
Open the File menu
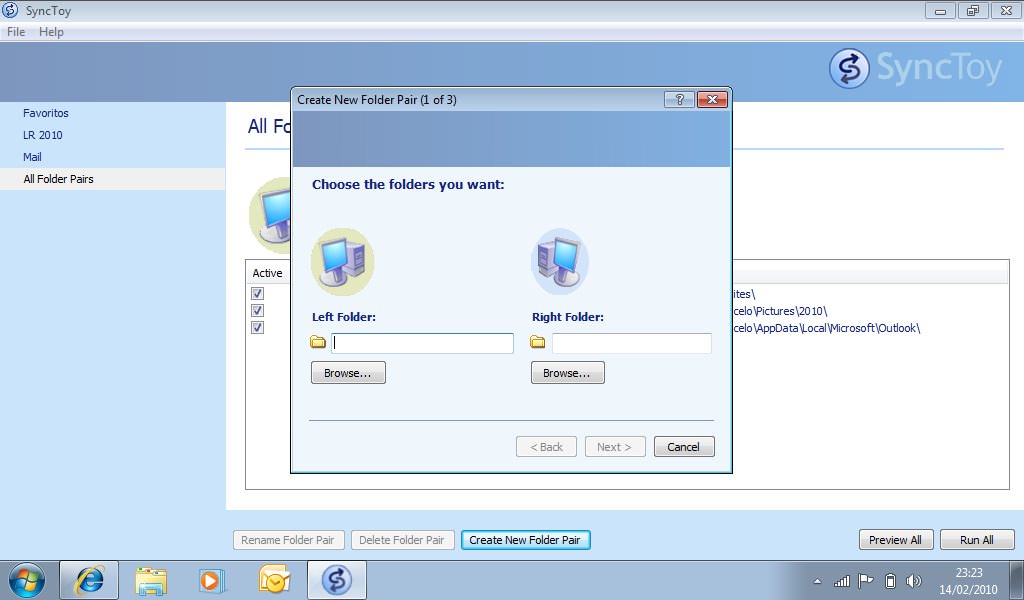[x=16, y=32]
